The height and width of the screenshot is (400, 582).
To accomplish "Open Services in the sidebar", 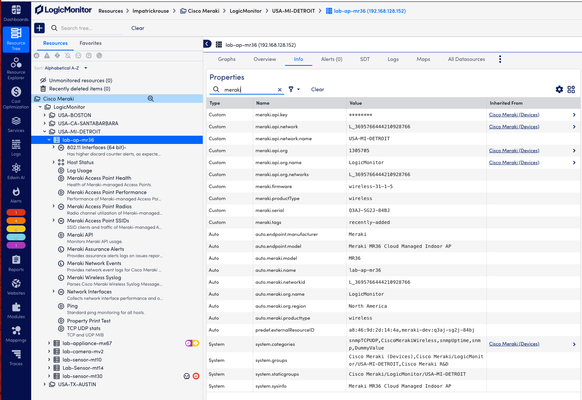I will click(16, 124).
